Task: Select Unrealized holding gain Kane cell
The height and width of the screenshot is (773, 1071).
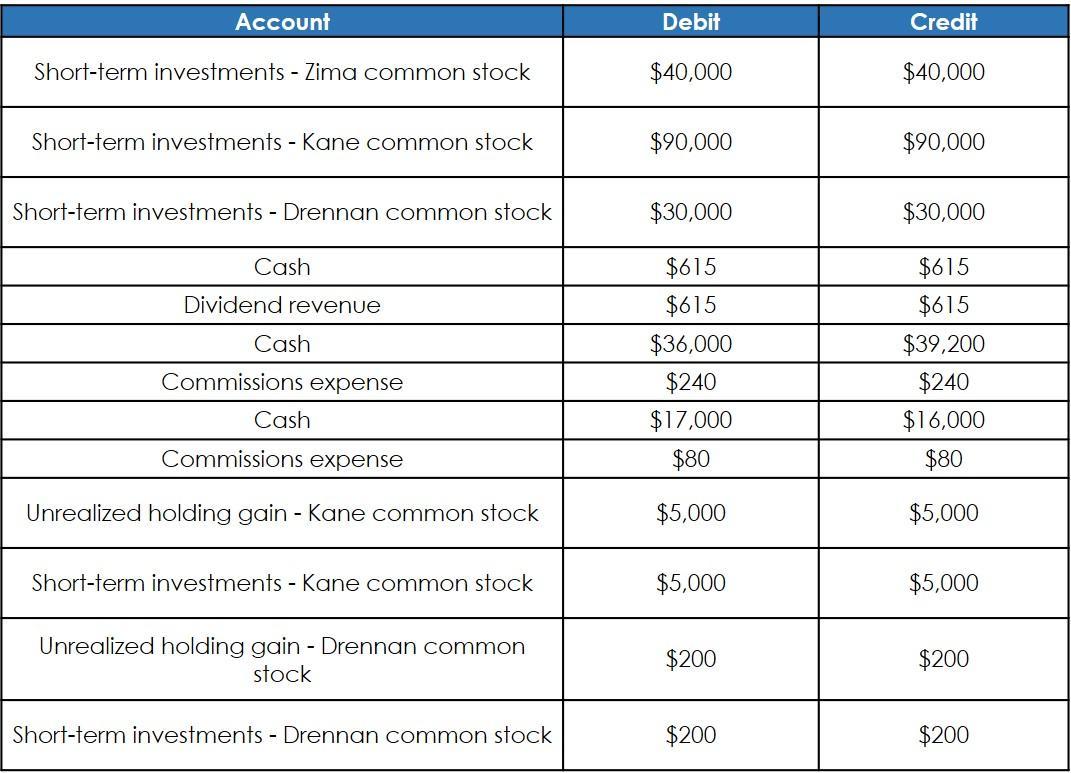Action: (x=282, y=513)
